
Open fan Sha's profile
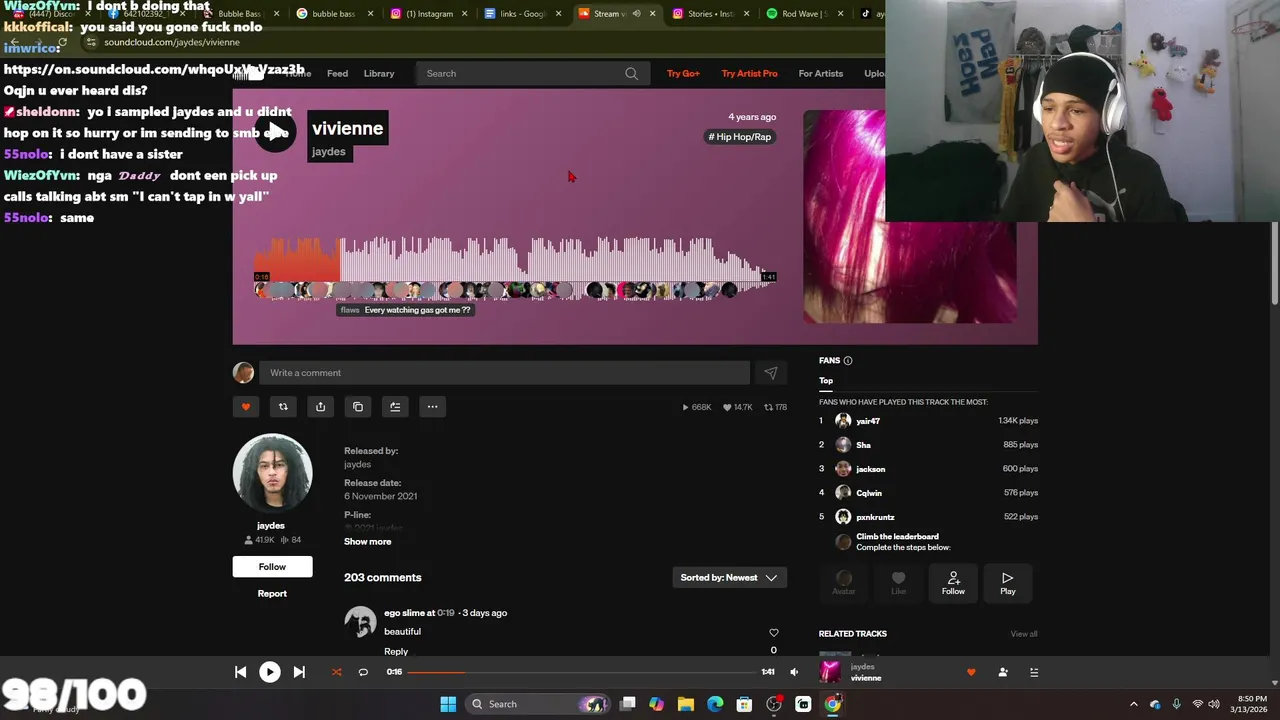(x=863, y=445)
